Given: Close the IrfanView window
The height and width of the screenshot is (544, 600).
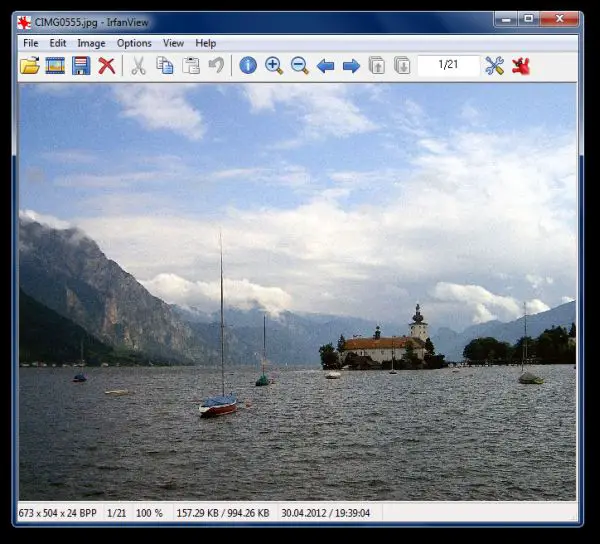Looking at the screenshot, I should (x=559, y=19).
